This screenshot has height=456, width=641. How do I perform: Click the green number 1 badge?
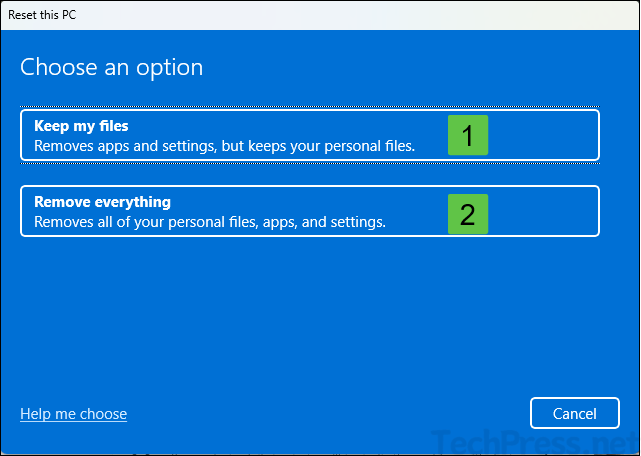click(467, 135)
